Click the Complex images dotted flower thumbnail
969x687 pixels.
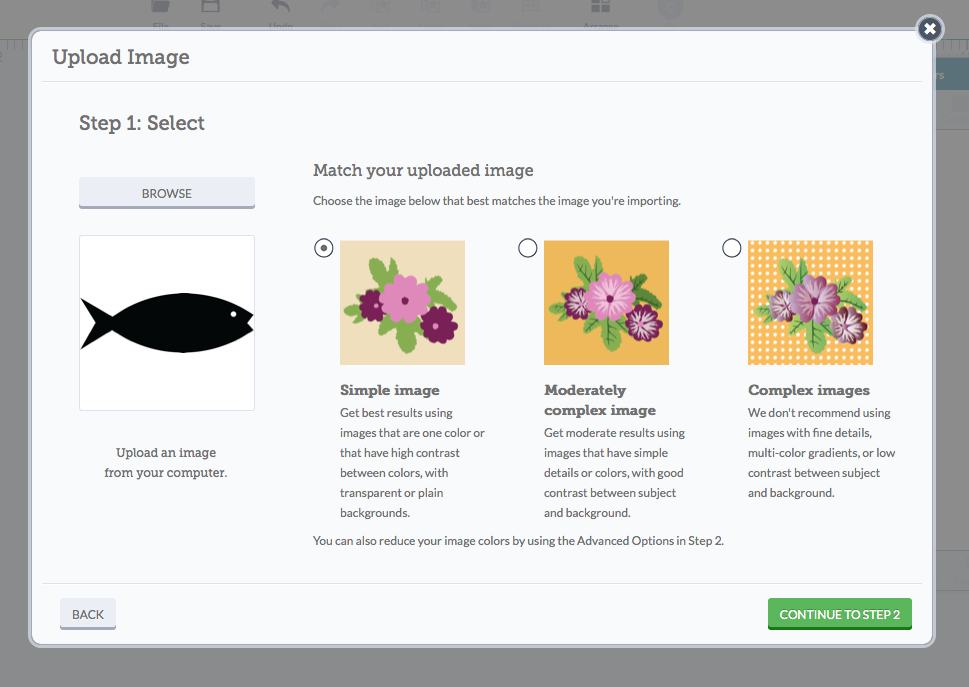tap(810, 302)
